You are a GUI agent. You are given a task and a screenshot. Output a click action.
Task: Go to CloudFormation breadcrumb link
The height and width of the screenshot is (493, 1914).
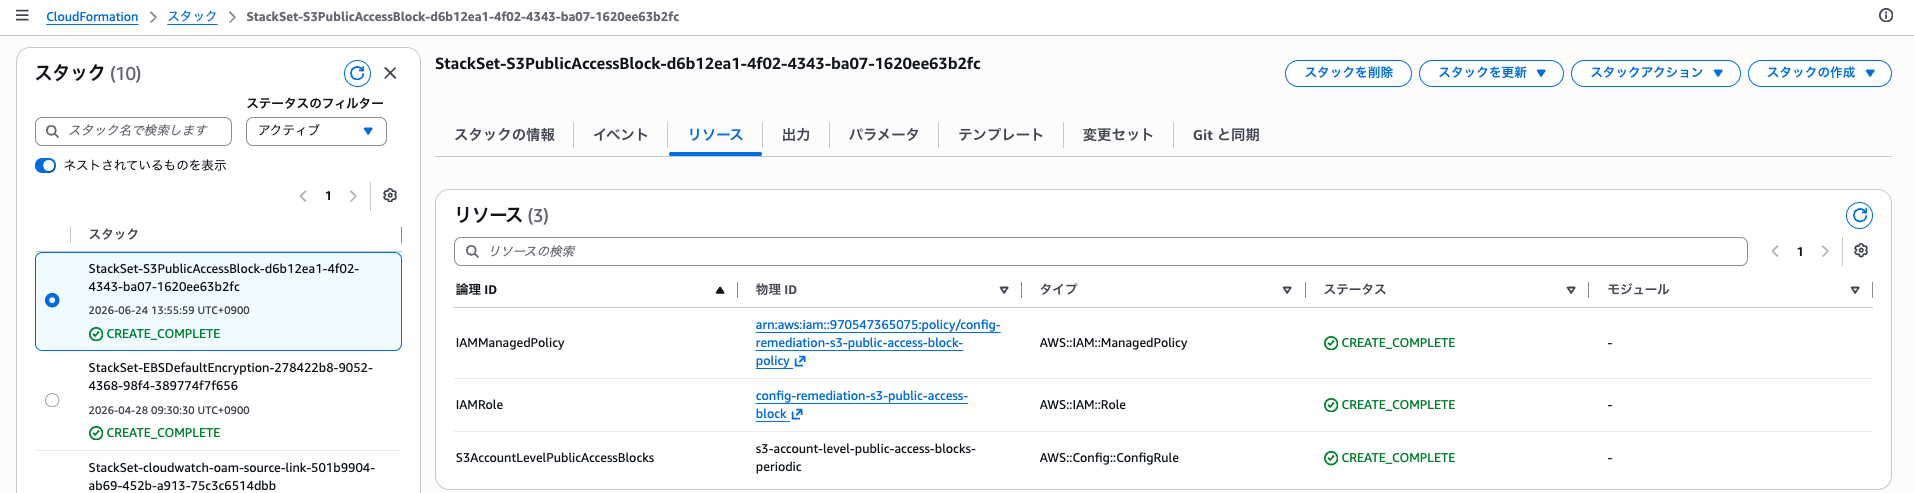pyautogui.click(x=92, y=17)
